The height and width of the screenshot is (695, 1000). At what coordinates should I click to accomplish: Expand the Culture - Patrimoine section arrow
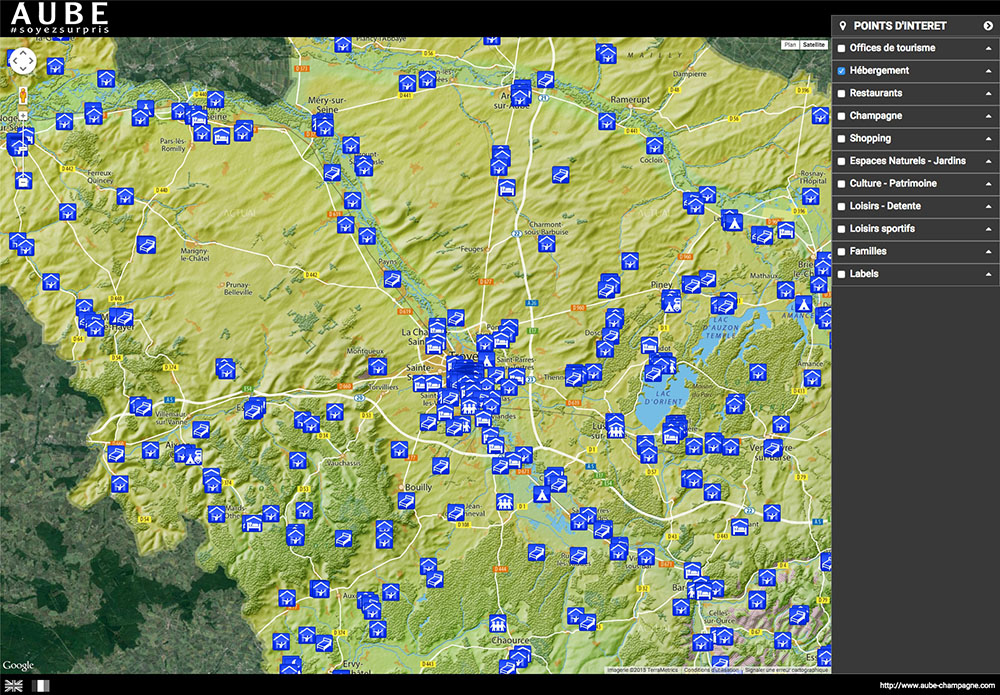click(x=988, y=184)
